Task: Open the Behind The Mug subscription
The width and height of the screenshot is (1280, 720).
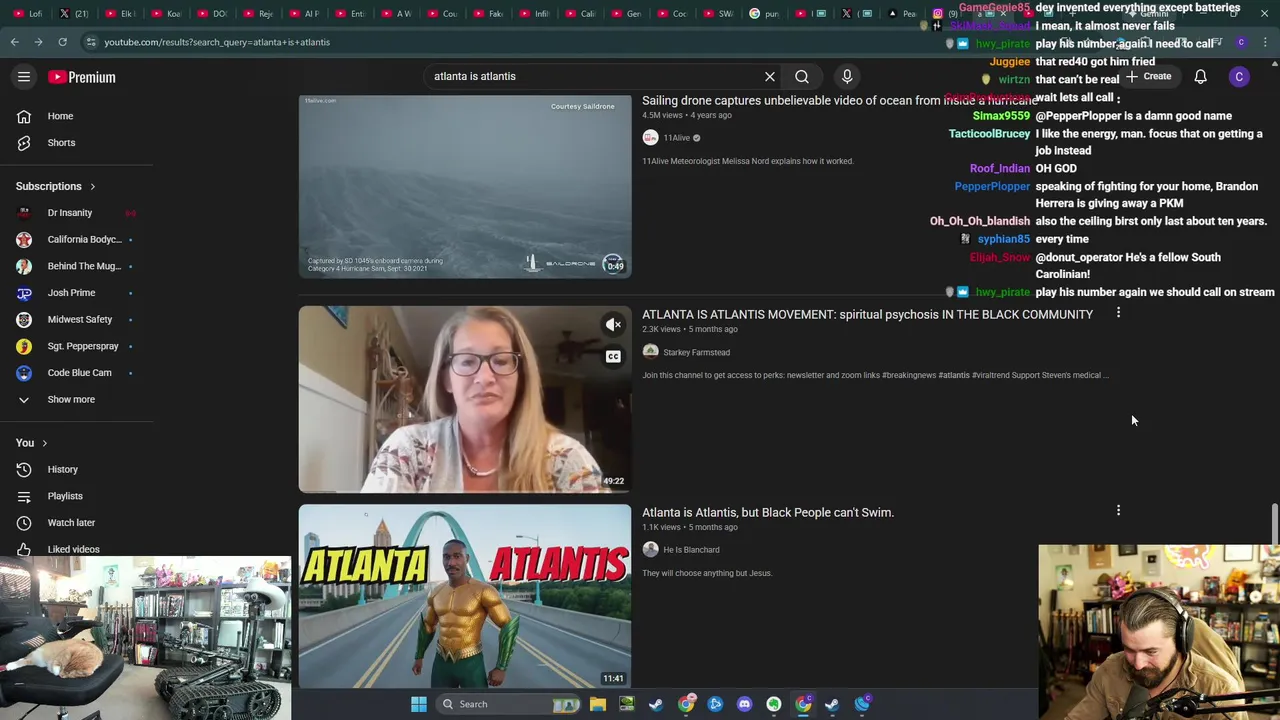Action: point(76,266)
